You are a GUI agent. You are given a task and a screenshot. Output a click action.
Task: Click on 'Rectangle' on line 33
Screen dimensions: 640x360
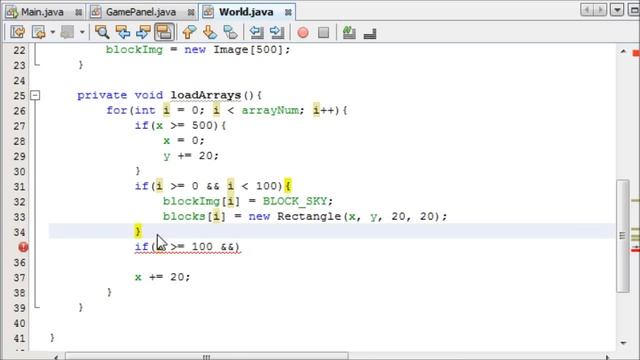(x=309, y=216)
